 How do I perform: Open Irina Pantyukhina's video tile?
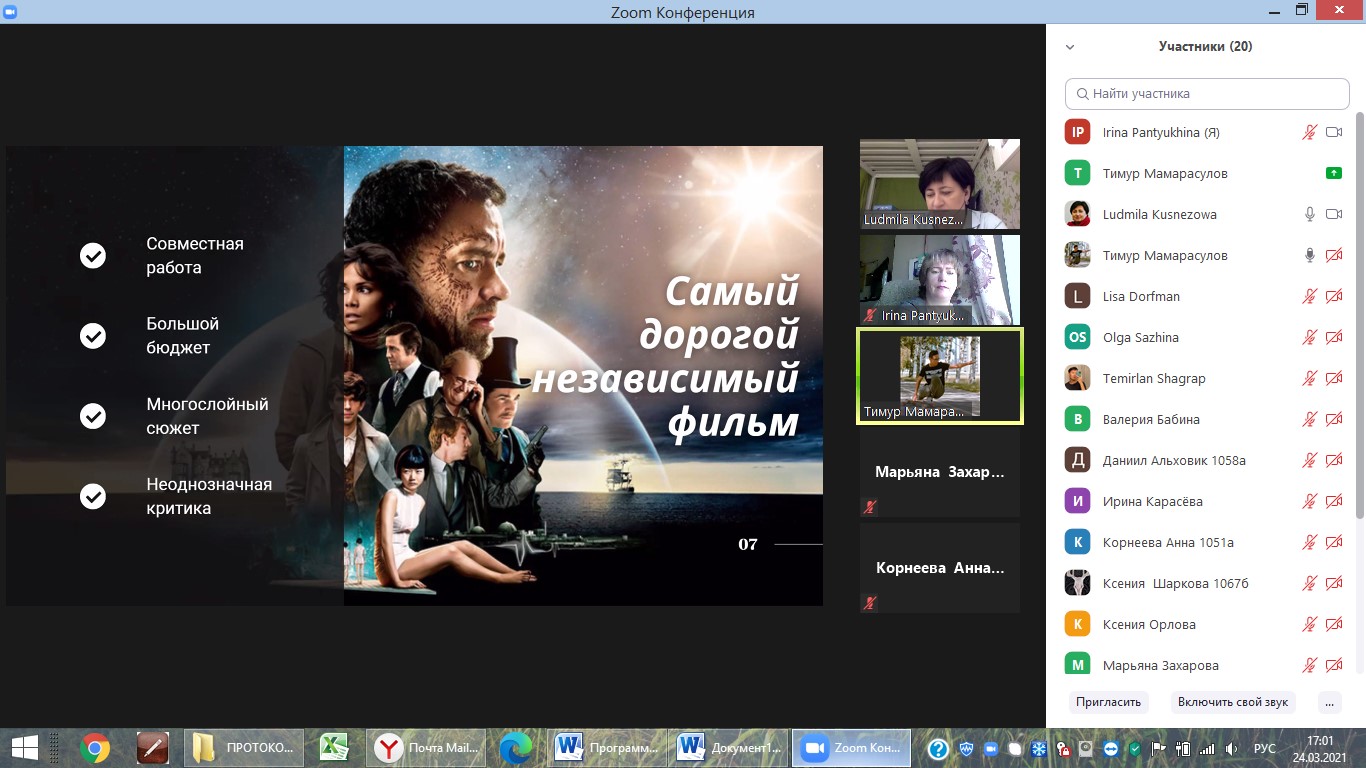click(x=940, y=280)
